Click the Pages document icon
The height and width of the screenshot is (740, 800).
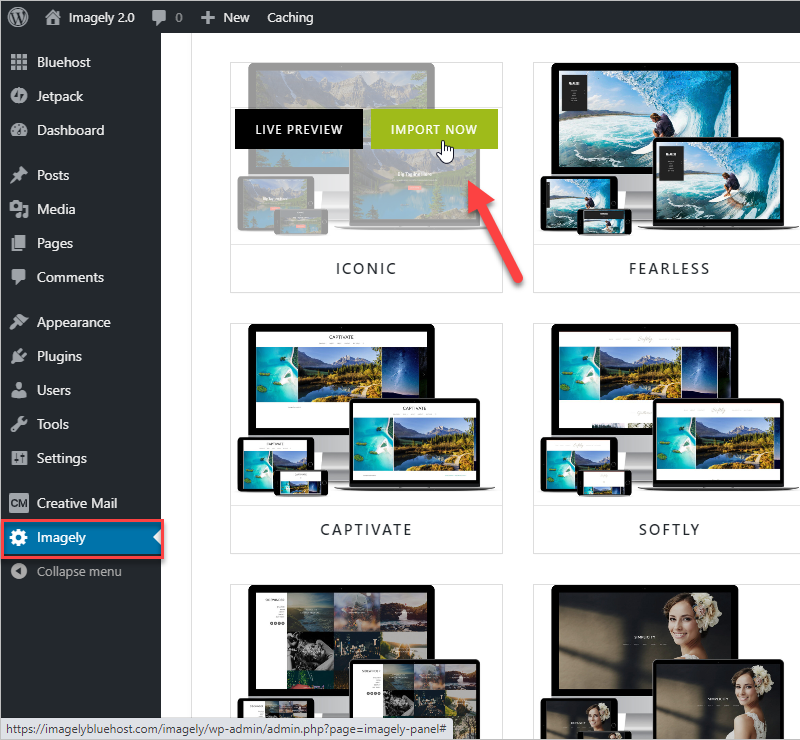click(19, 243)
